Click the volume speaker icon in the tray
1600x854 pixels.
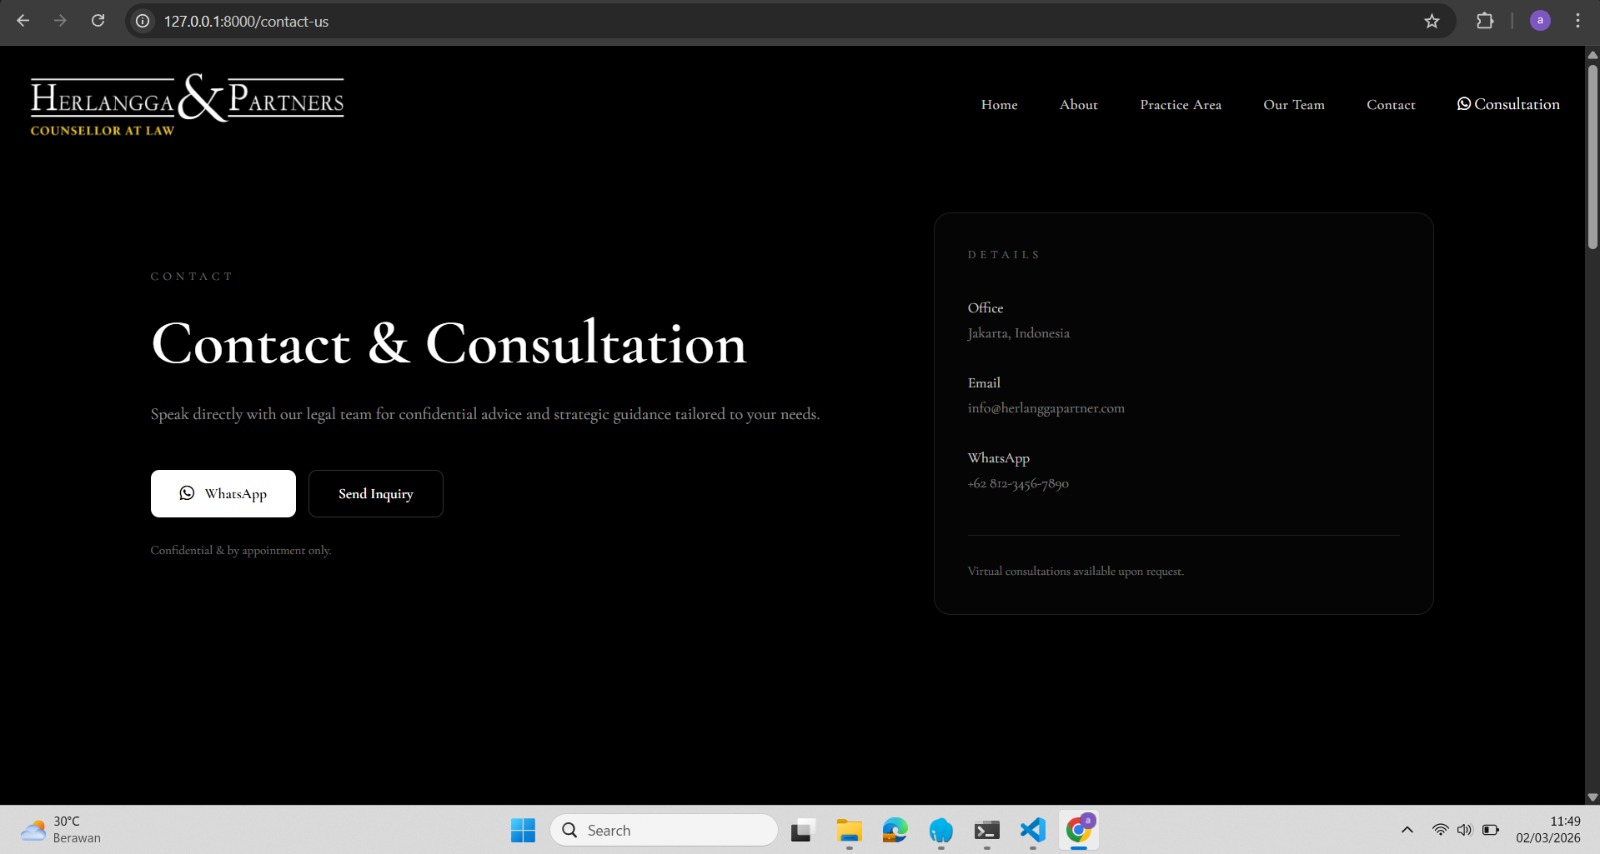coord(1465,830)
